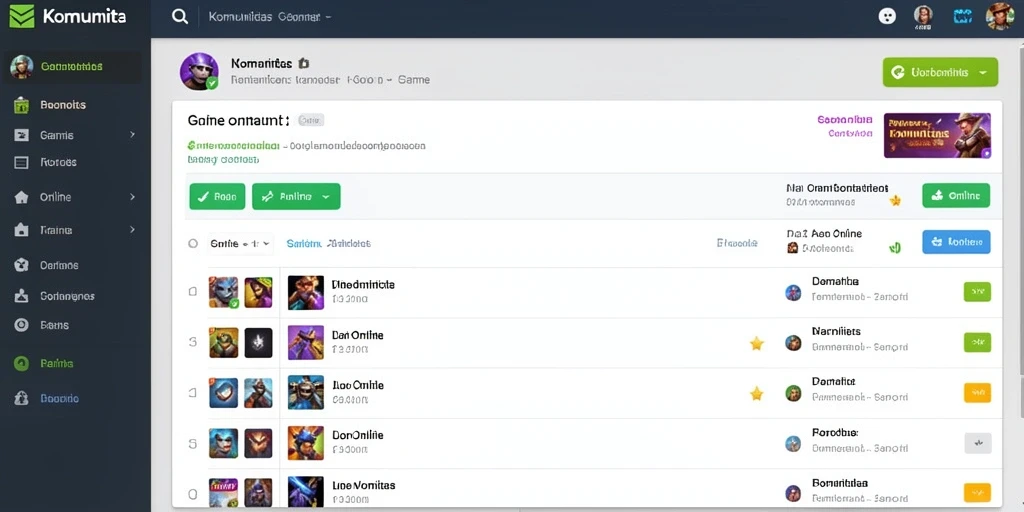Select Gorianenos in the sidebar
The width and height of the screenshot is (1024, 512).
click(67, 296)
